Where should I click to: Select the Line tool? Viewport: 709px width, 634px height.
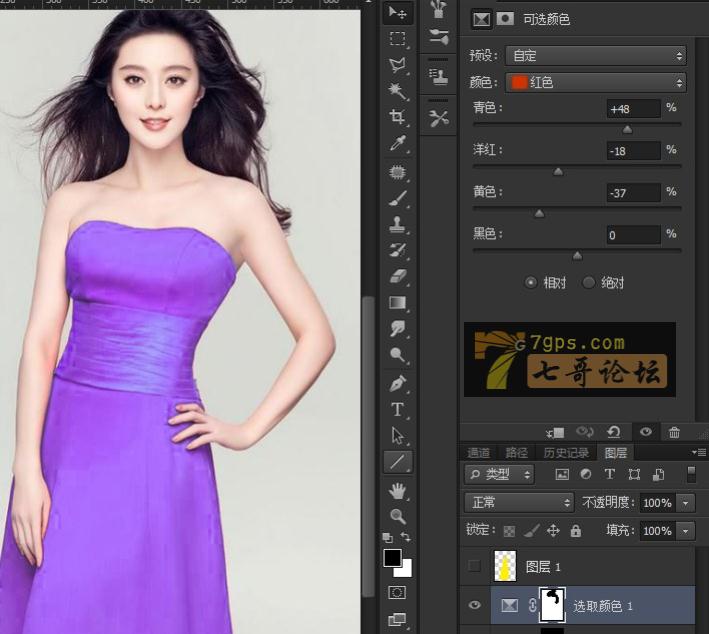click(397, 462)
